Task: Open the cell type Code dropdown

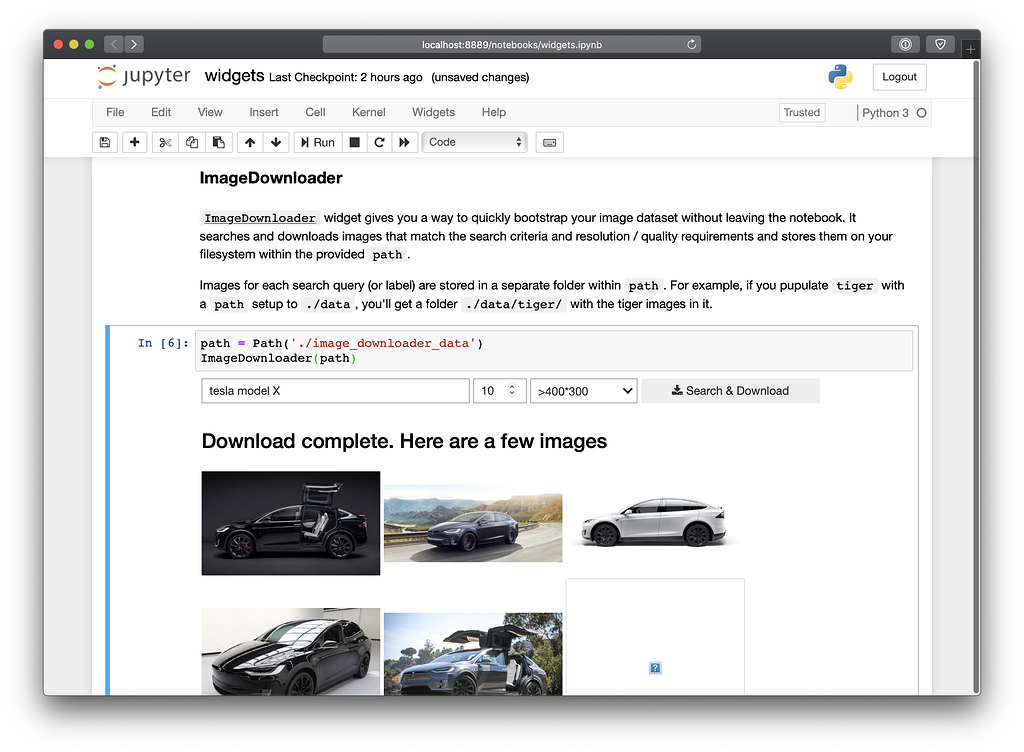Action: click(x=474, y=142)
